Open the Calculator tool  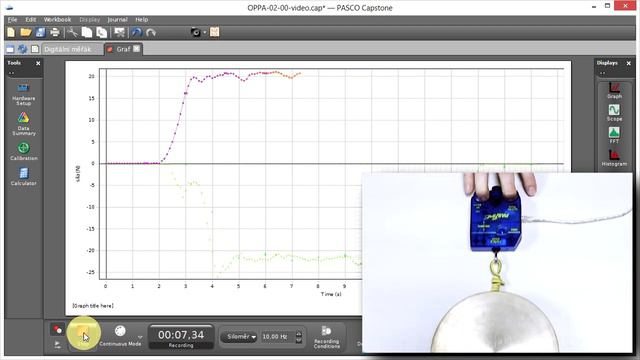[x=23, y=177]
